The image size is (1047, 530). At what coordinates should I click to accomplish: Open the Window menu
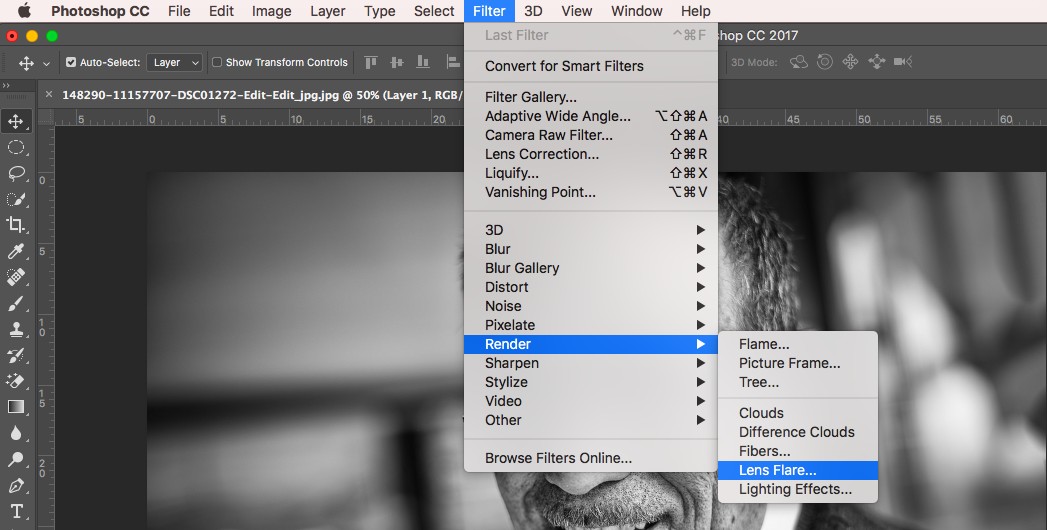(637, 11)
